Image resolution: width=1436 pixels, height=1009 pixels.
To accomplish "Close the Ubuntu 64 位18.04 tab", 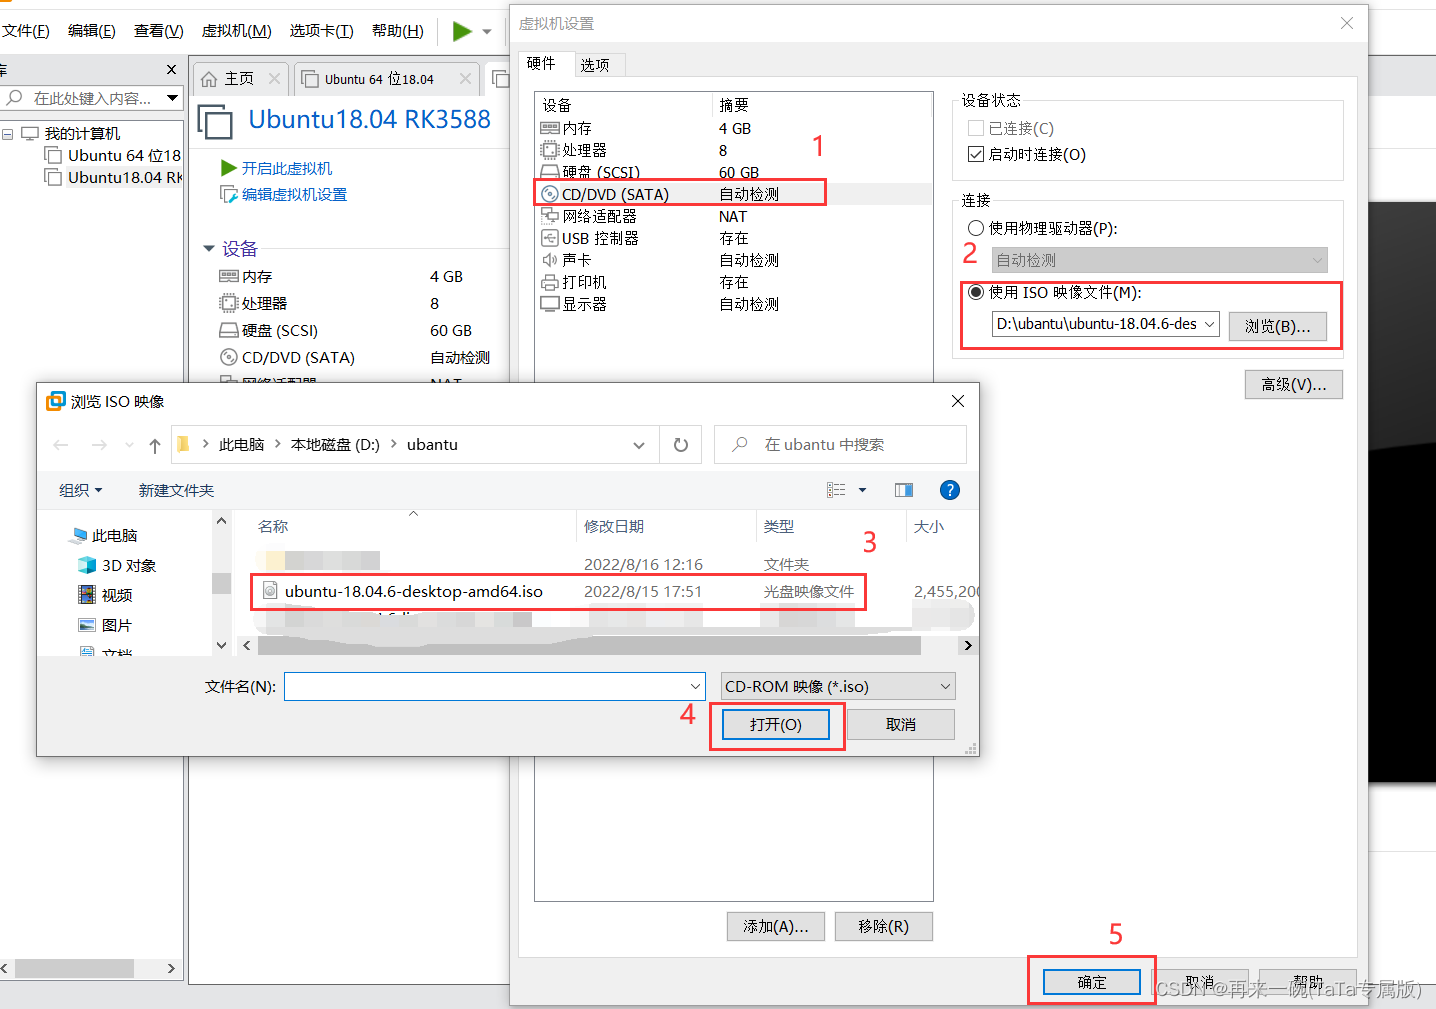I will pos(465,78).
